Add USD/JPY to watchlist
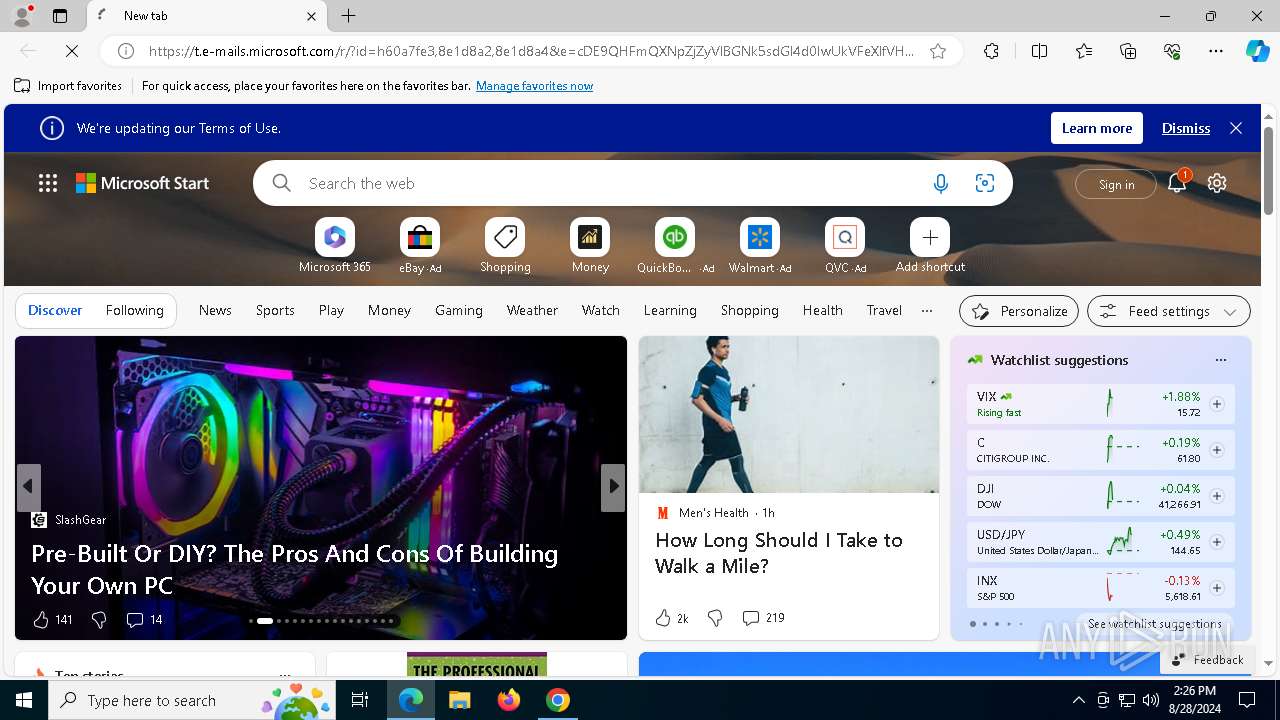This screenshot has height=720, width=1280. pos(1217,542)
